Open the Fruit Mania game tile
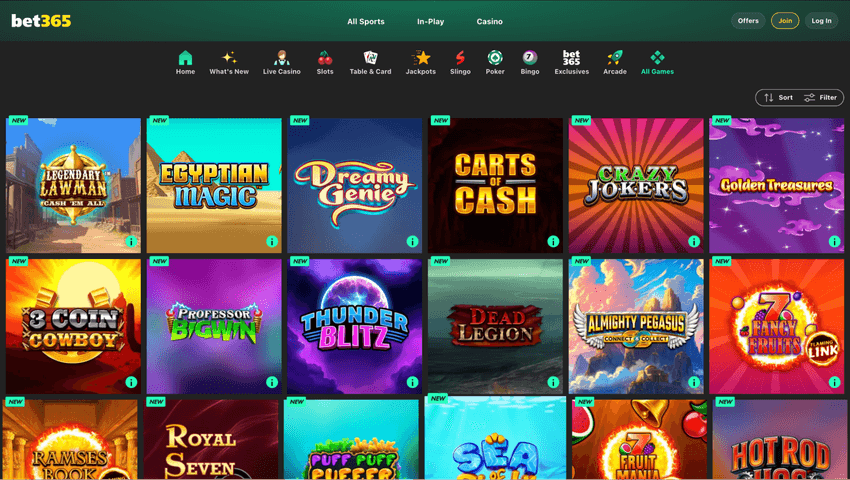 pyautogui.click(x=639, y=439)
